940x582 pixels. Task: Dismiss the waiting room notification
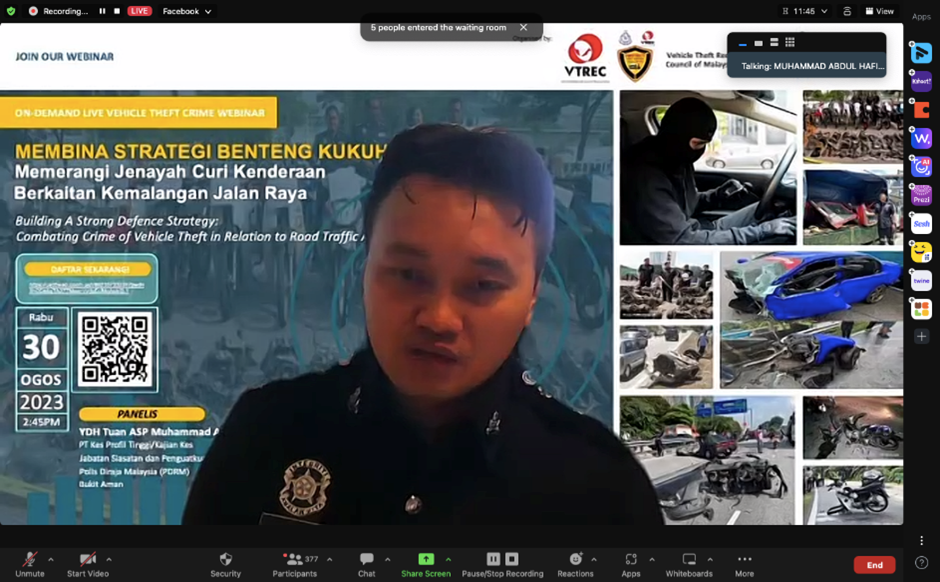[523, 28]
